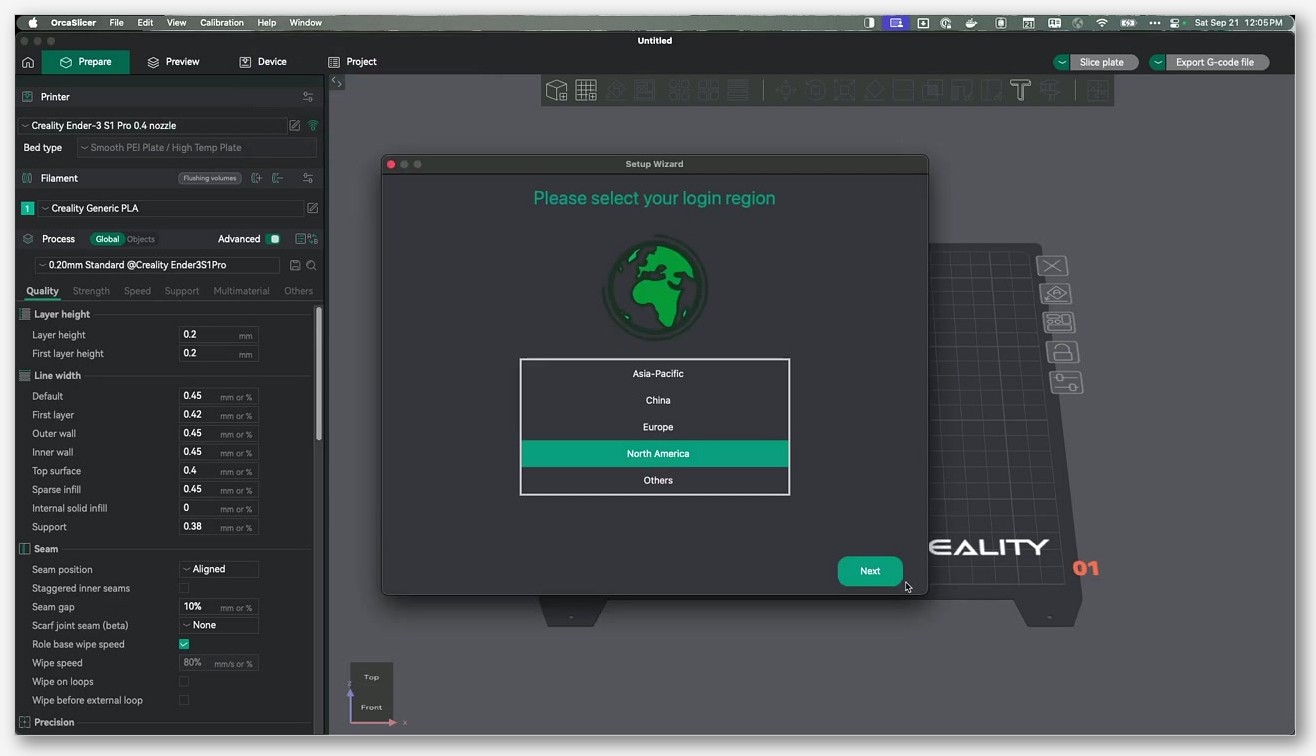Image resolution: width=1316 pixels, height=756 pixels.
Task: Open the Calibration menu
Action: pos(222,22)
